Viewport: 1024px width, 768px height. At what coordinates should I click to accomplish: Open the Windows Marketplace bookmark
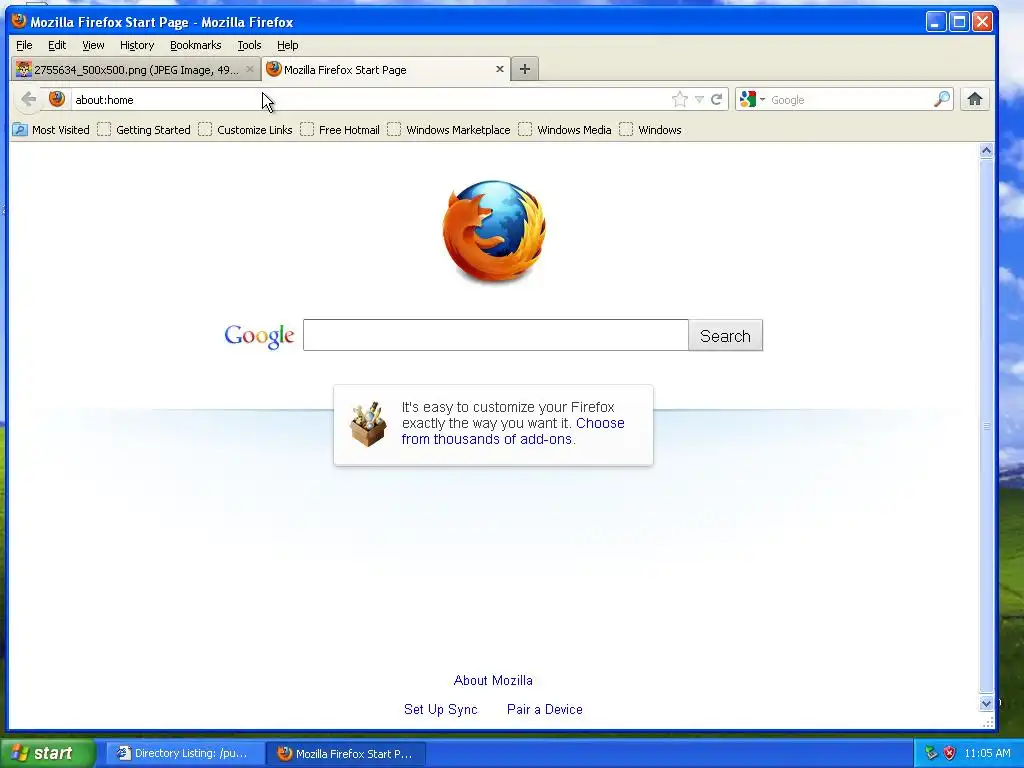point(449,130)
